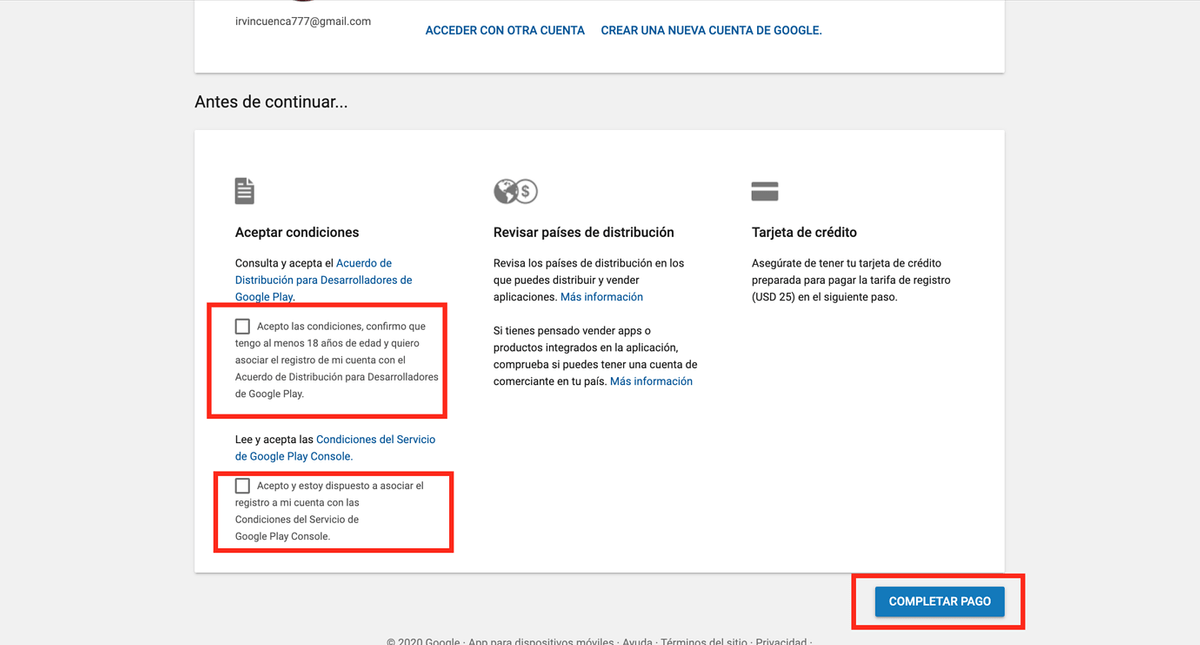Click the COMPLETAR PAGO button
1200x645 pixels.
click(939, 601)
